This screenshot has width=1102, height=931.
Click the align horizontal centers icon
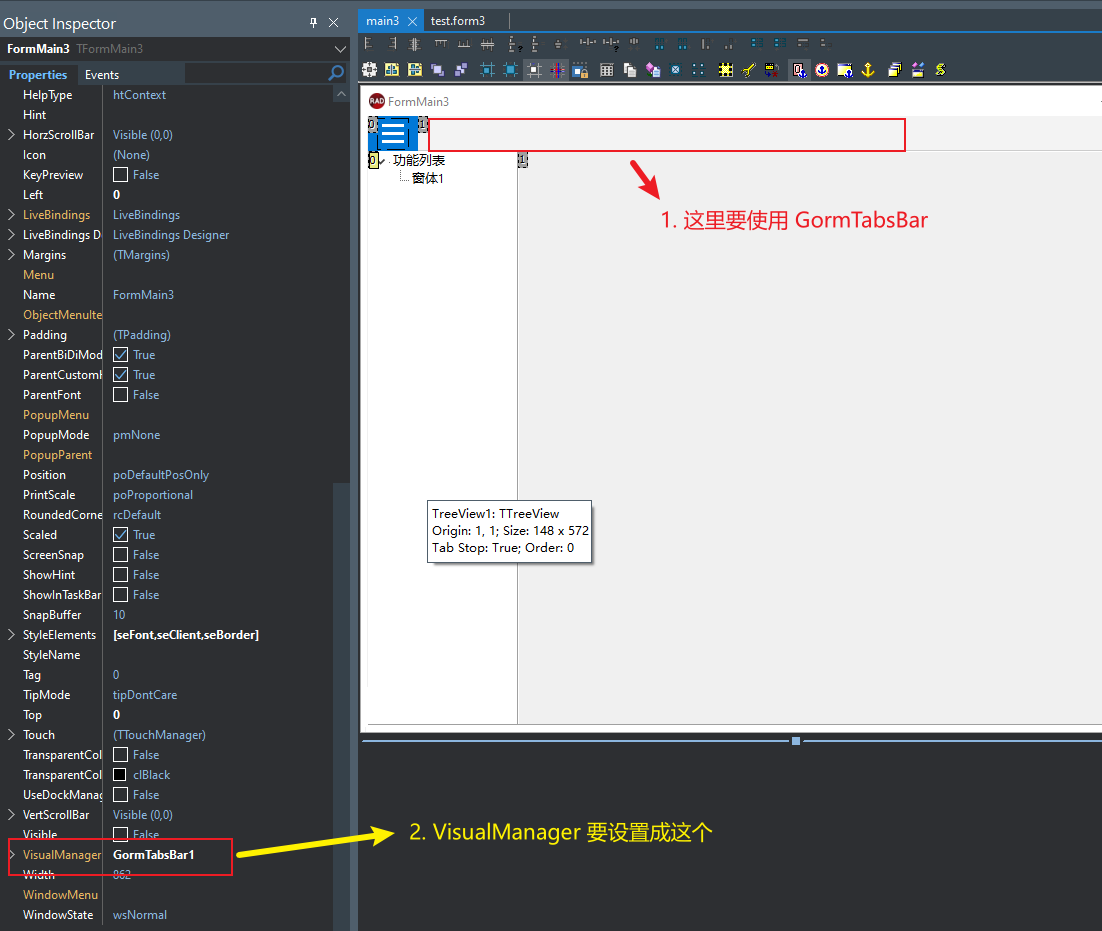(x=415, y=44)
